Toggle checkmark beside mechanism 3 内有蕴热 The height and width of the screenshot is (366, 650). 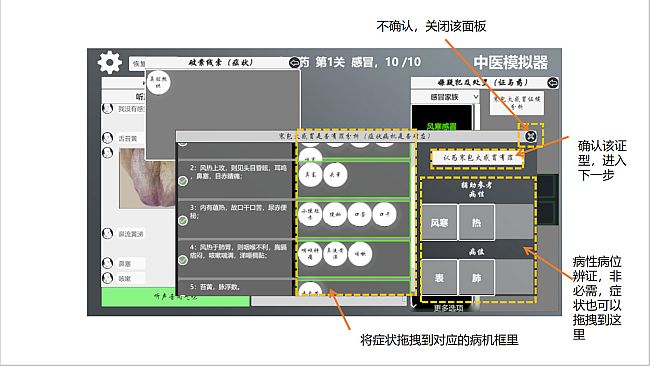183,221
